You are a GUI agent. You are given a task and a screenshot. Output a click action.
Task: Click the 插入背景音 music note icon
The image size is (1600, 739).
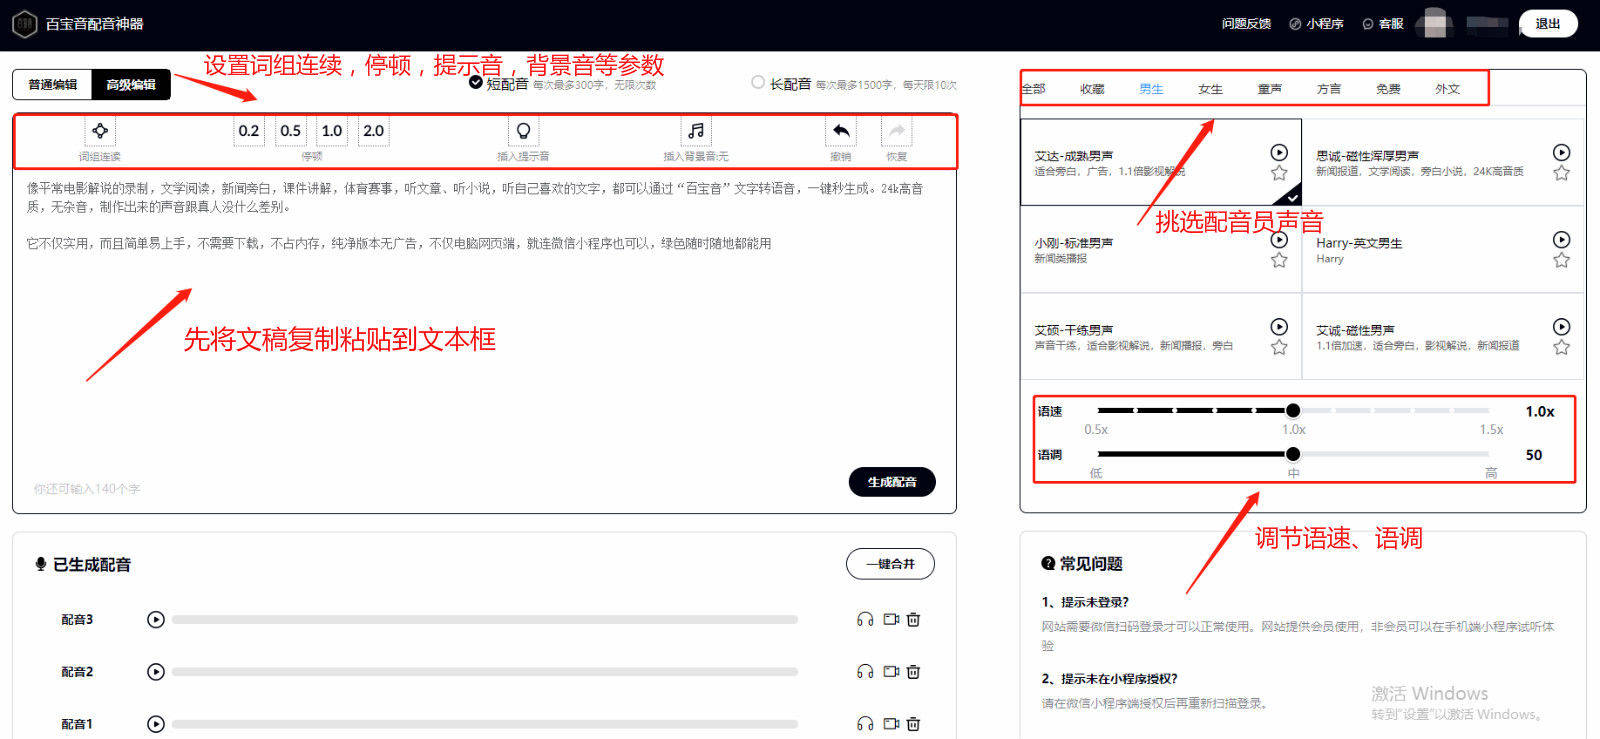(696, 131)
